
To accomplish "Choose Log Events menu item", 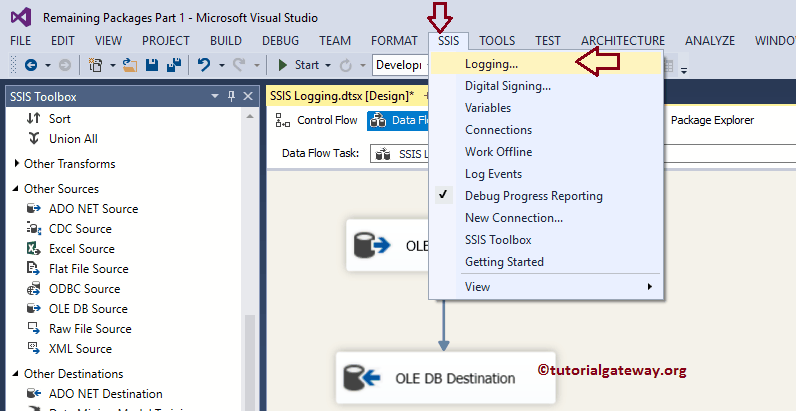I will (x=546, y=174).
